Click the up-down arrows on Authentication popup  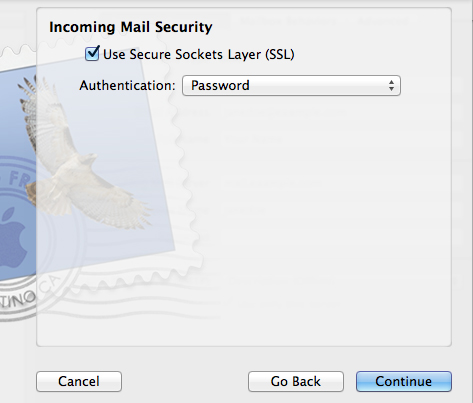click(391, 86)
